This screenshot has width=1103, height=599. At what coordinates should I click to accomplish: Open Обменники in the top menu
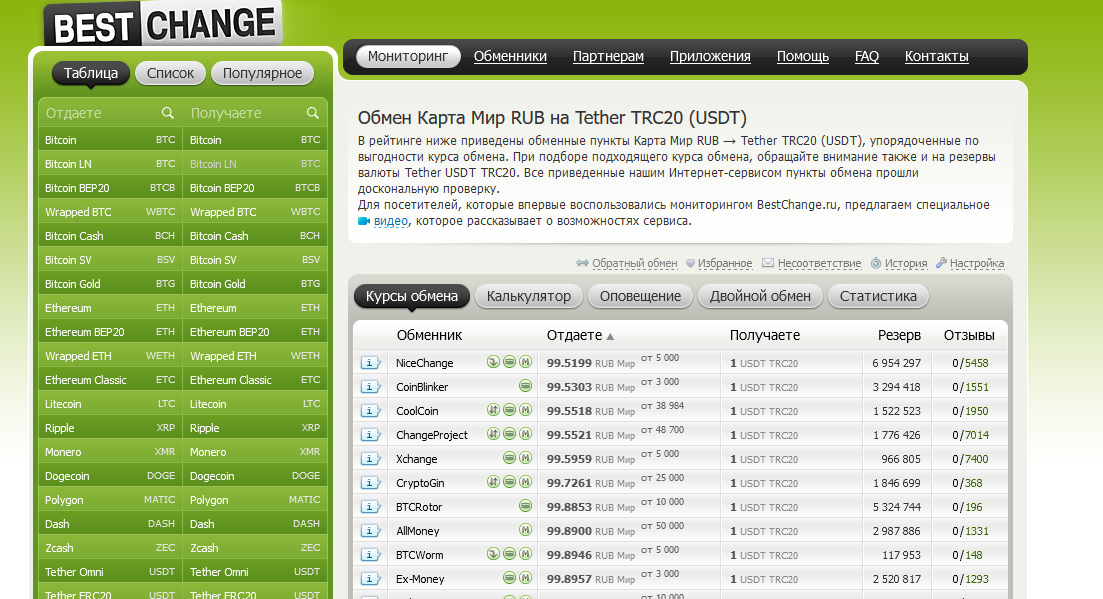510,56
